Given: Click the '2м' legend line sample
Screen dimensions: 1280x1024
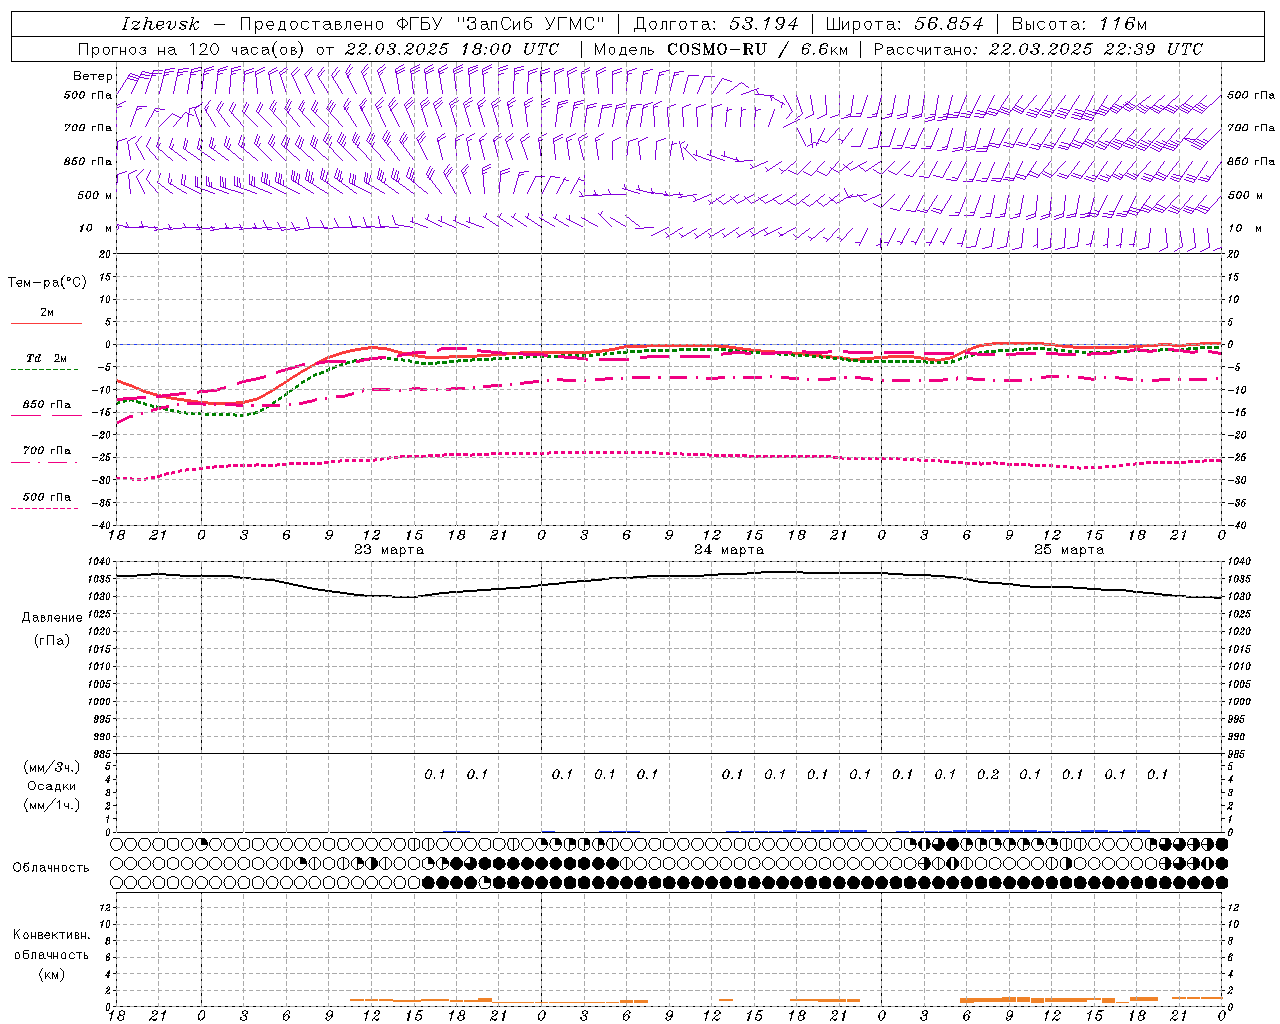Looking at the screenshot, I should click(x=46, y=323).
